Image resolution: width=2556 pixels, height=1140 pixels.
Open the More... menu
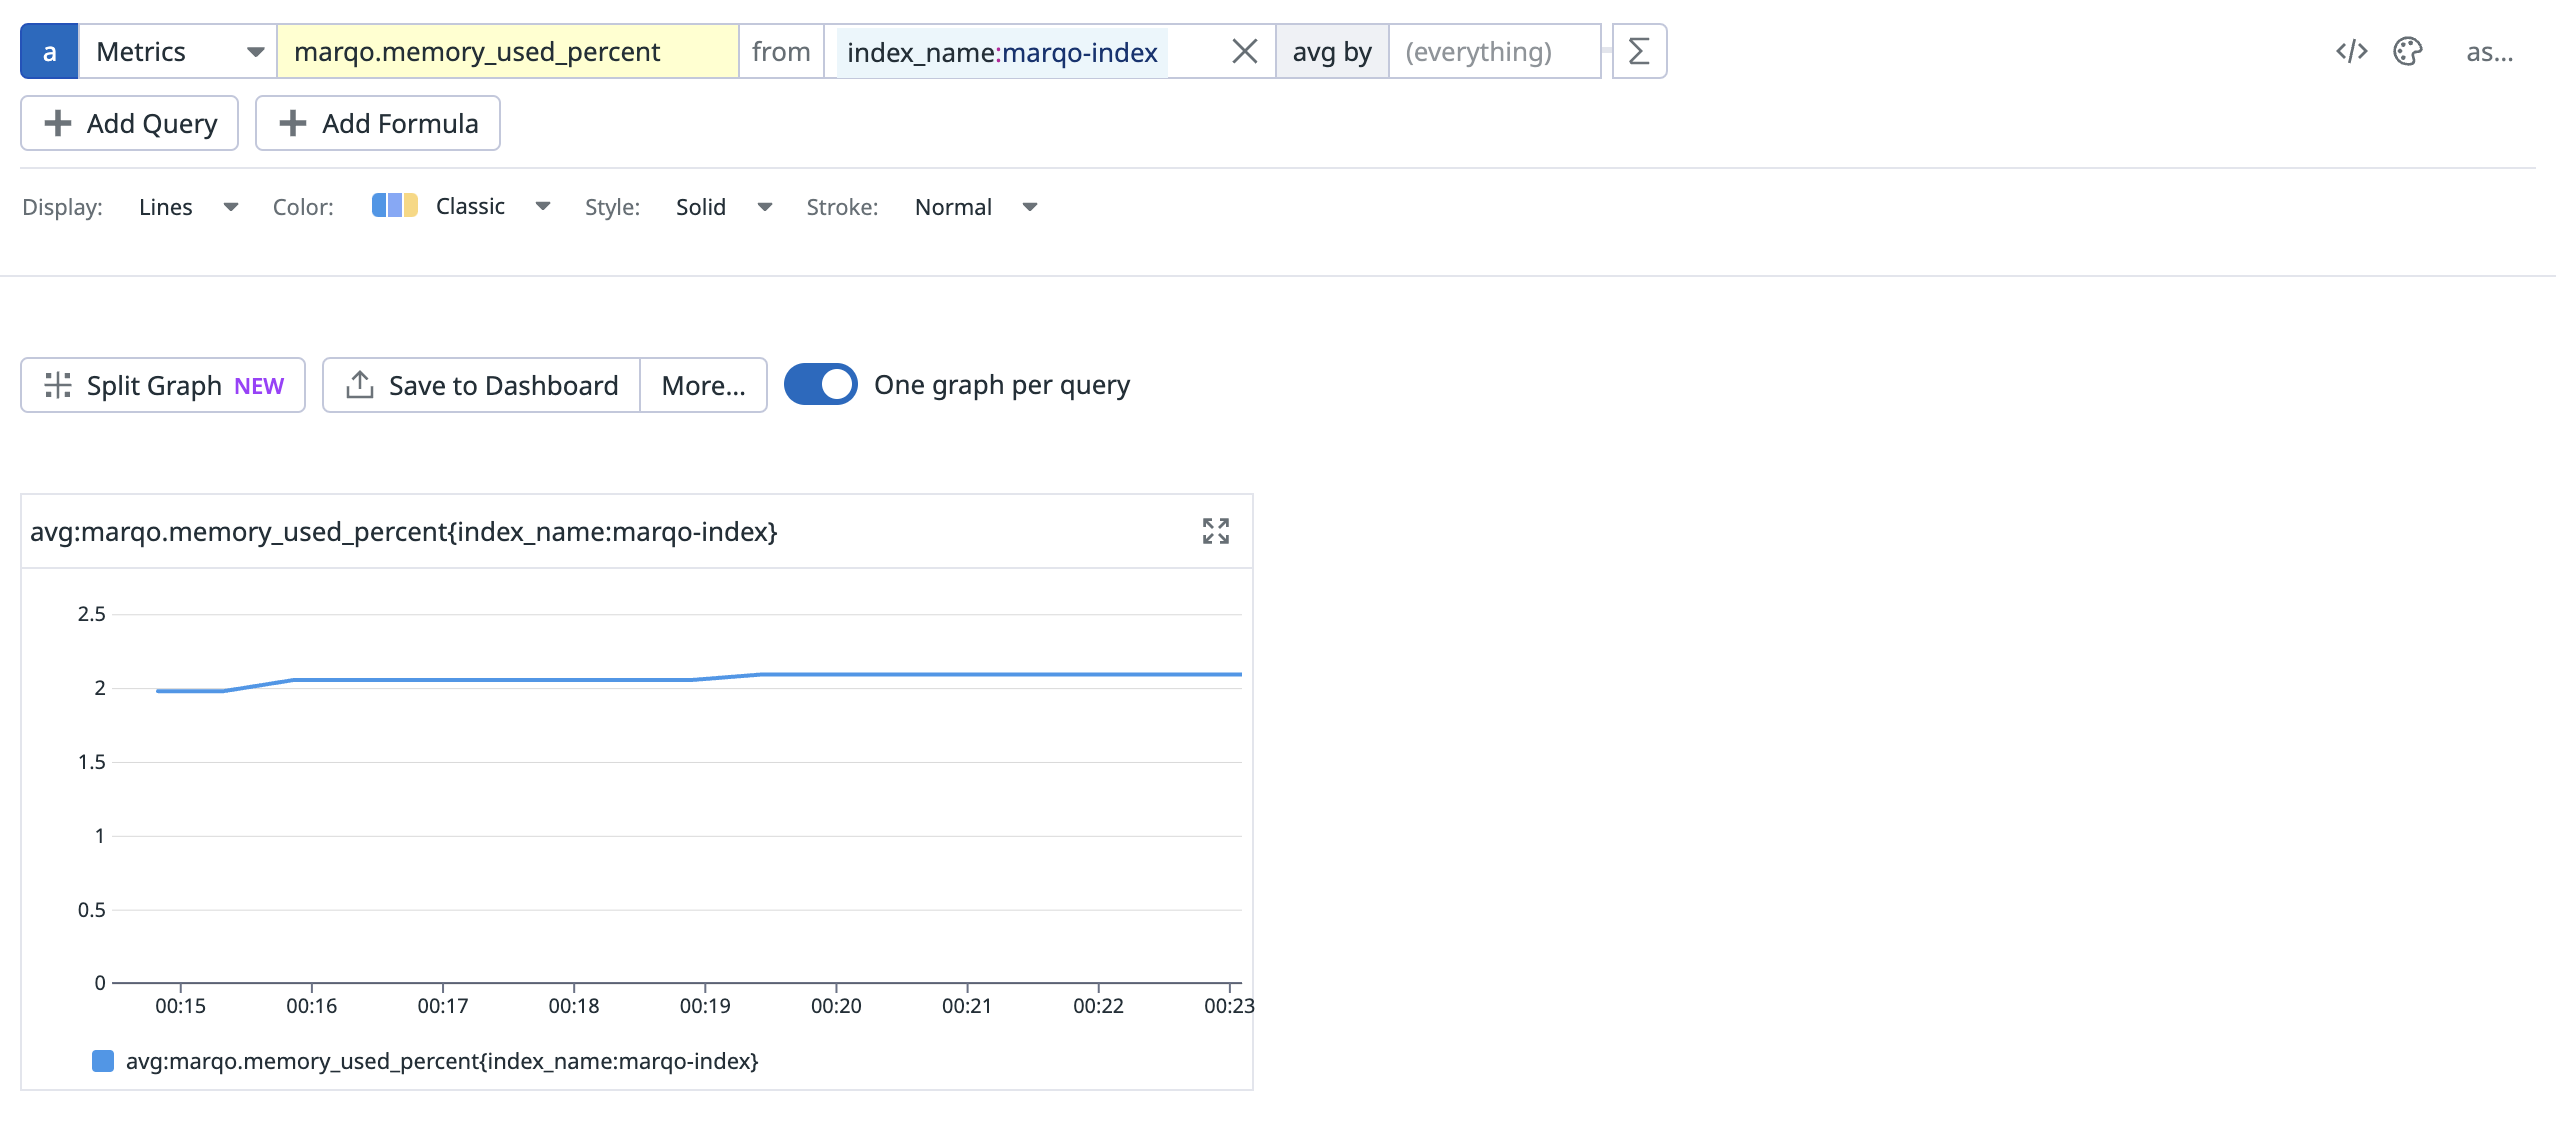[x=703, y=386]
